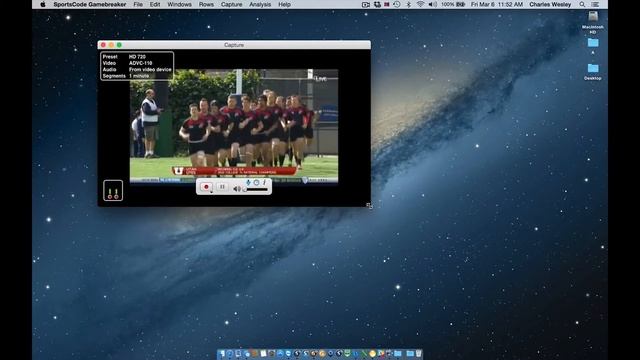The height and width of the screenshot is (360, 640).
Task: Click the date and time Fri Mar 6
Action: coord(497,4)
